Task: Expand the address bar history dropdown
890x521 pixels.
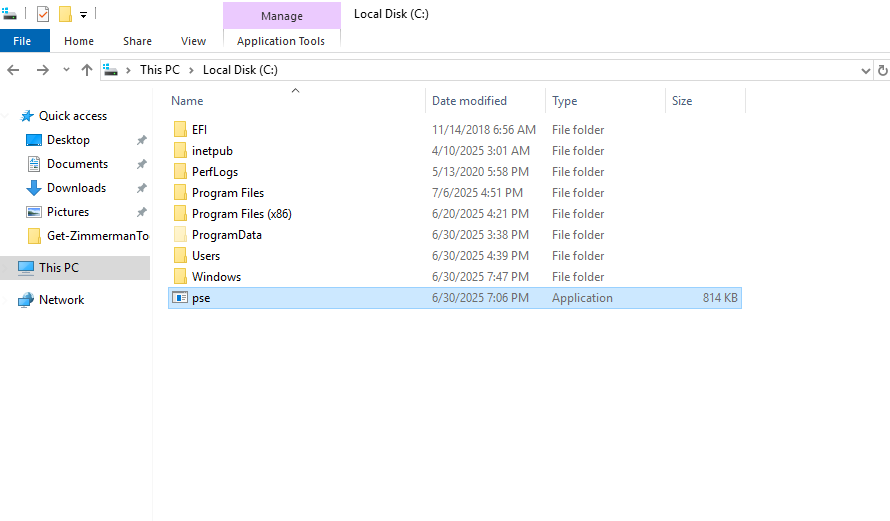Action: 866,70
